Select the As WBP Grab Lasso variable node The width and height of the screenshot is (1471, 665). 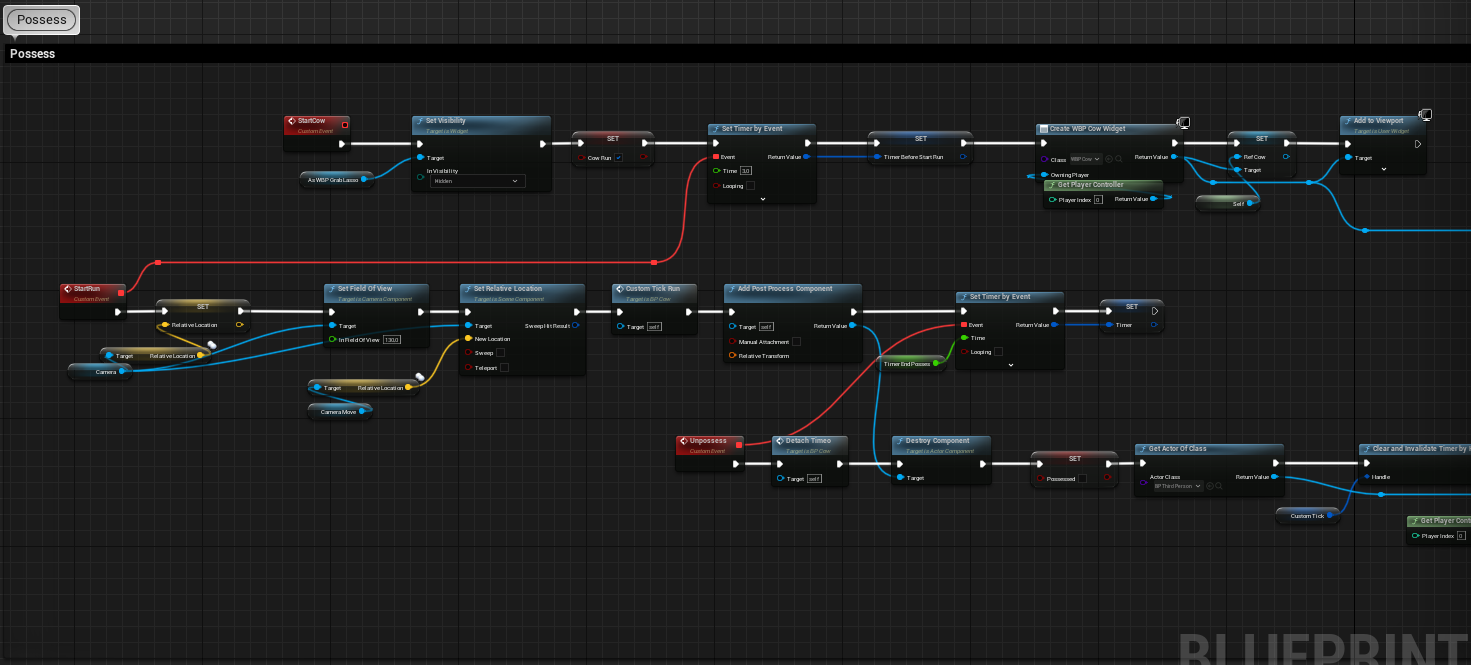point(334,179)
